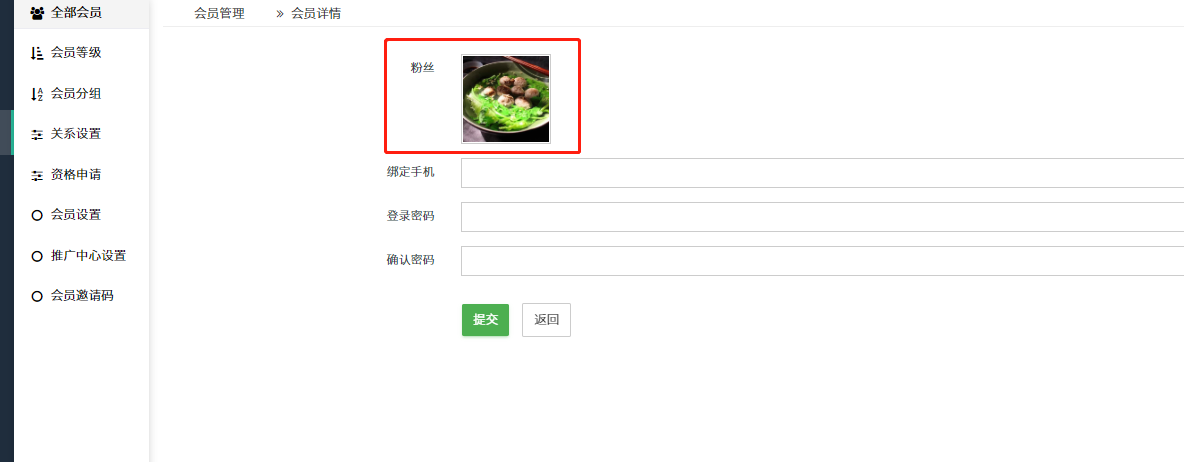Click the users icon beside 全部会员
1184x462 pixels.
pos(37,13)
